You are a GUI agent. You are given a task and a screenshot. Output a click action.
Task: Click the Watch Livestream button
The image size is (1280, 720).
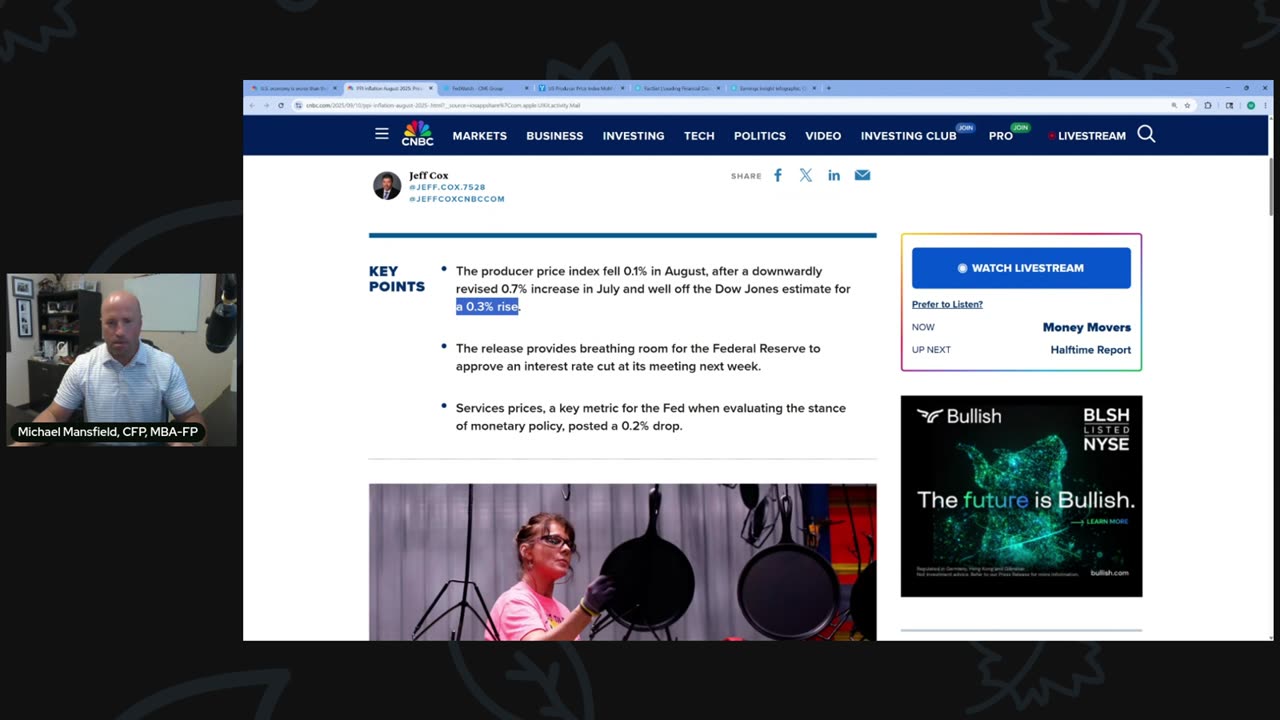coord(1021,268)
